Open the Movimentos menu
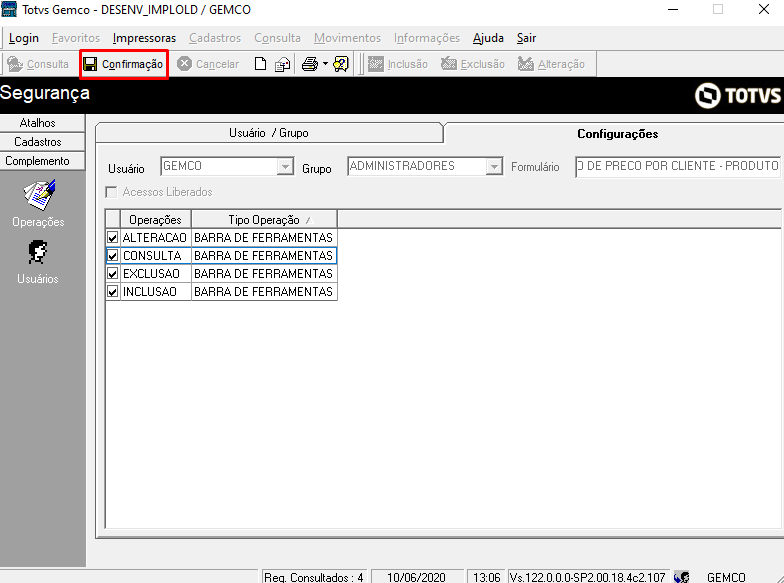 pos(348,38)
